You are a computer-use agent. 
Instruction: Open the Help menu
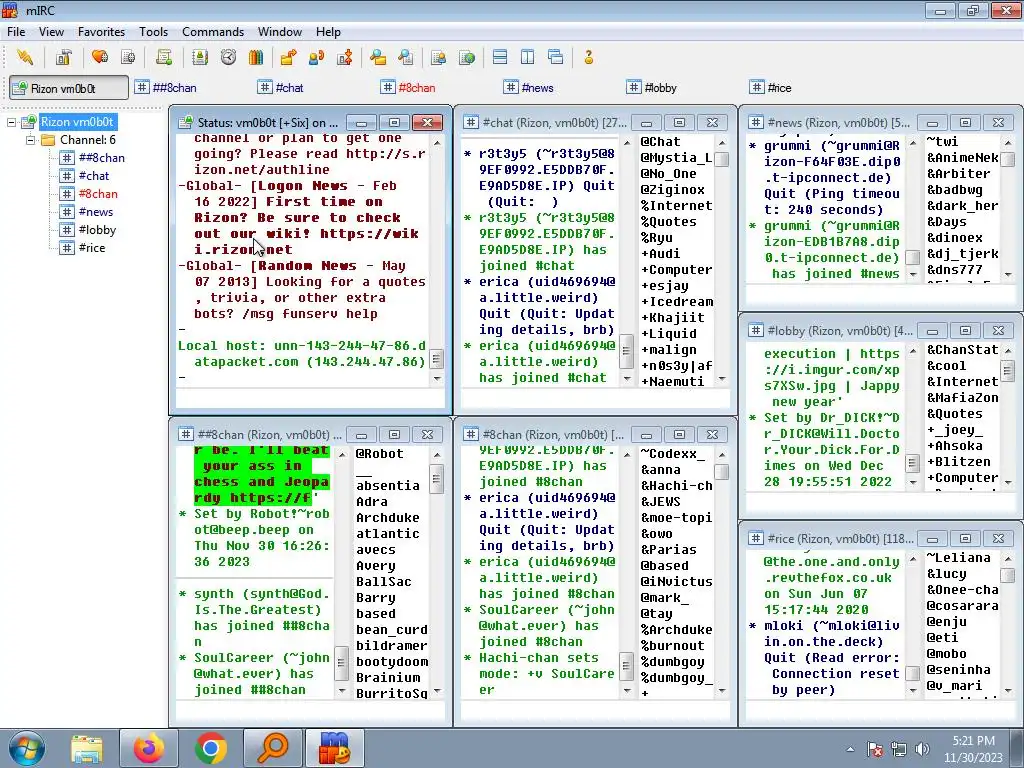328,32
